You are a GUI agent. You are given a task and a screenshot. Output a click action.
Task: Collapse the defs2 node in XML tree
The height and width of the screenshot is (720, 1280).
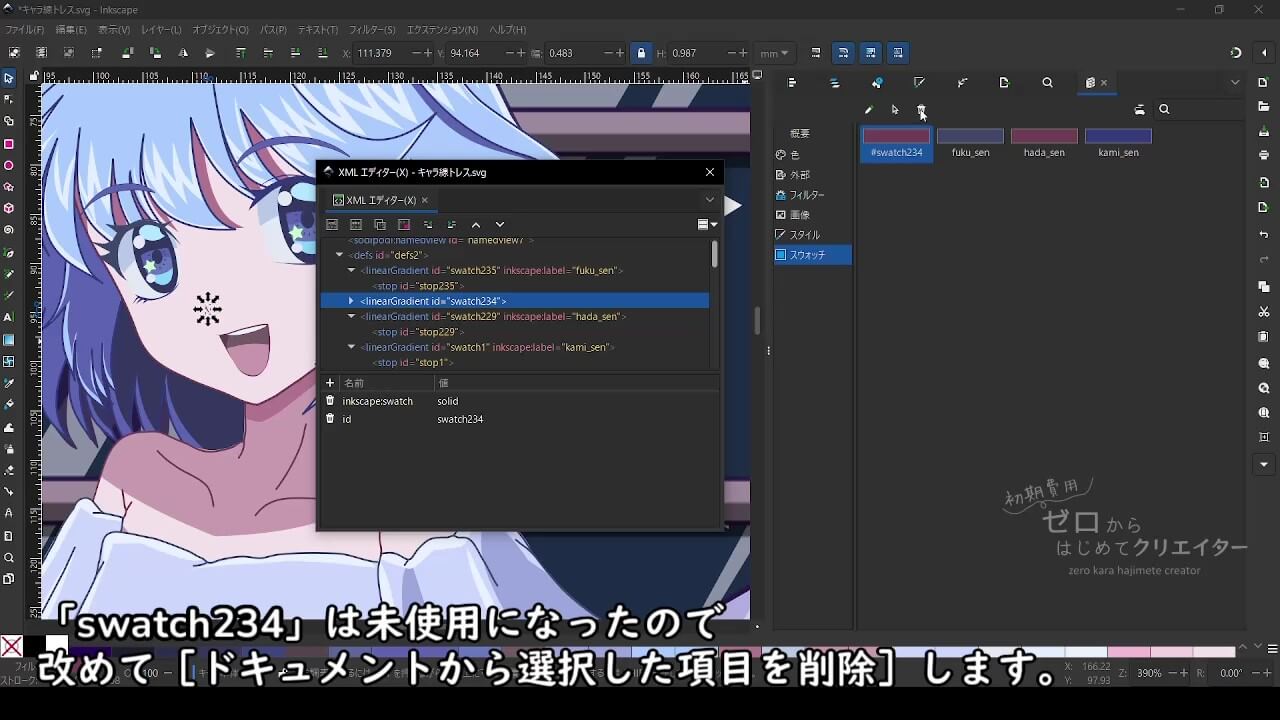pyautogui.click(x=340, y=255)
